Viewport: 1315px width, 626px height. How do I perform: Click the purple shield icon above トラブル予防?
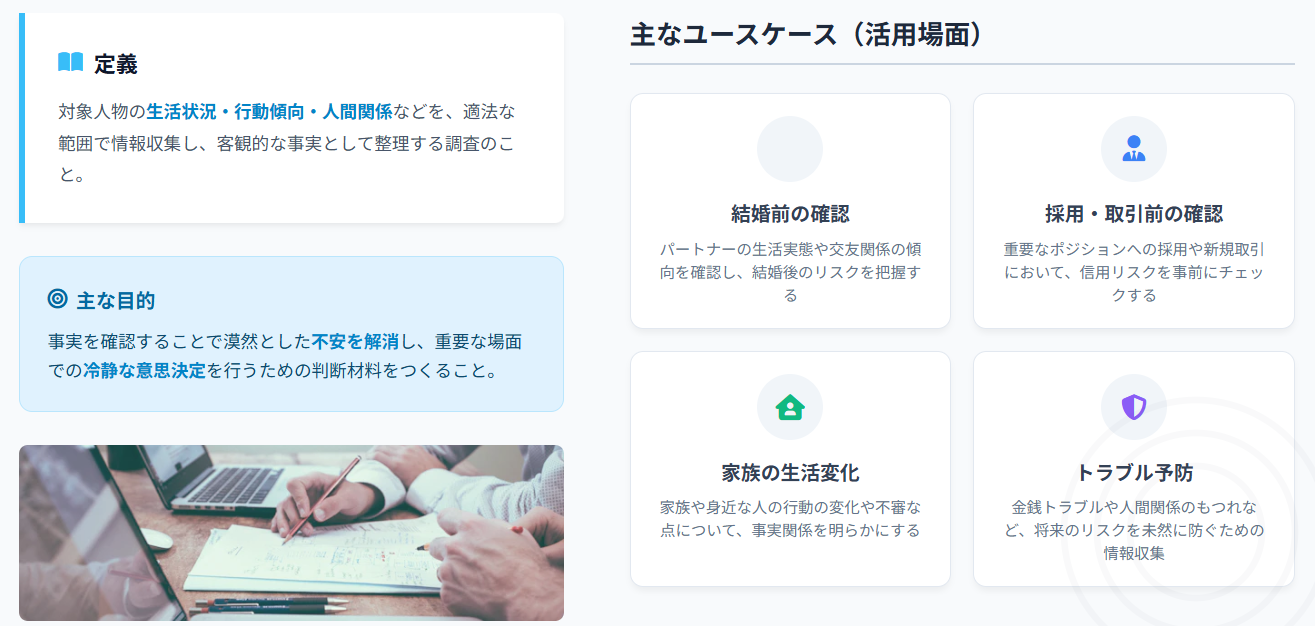(1133, 407)
